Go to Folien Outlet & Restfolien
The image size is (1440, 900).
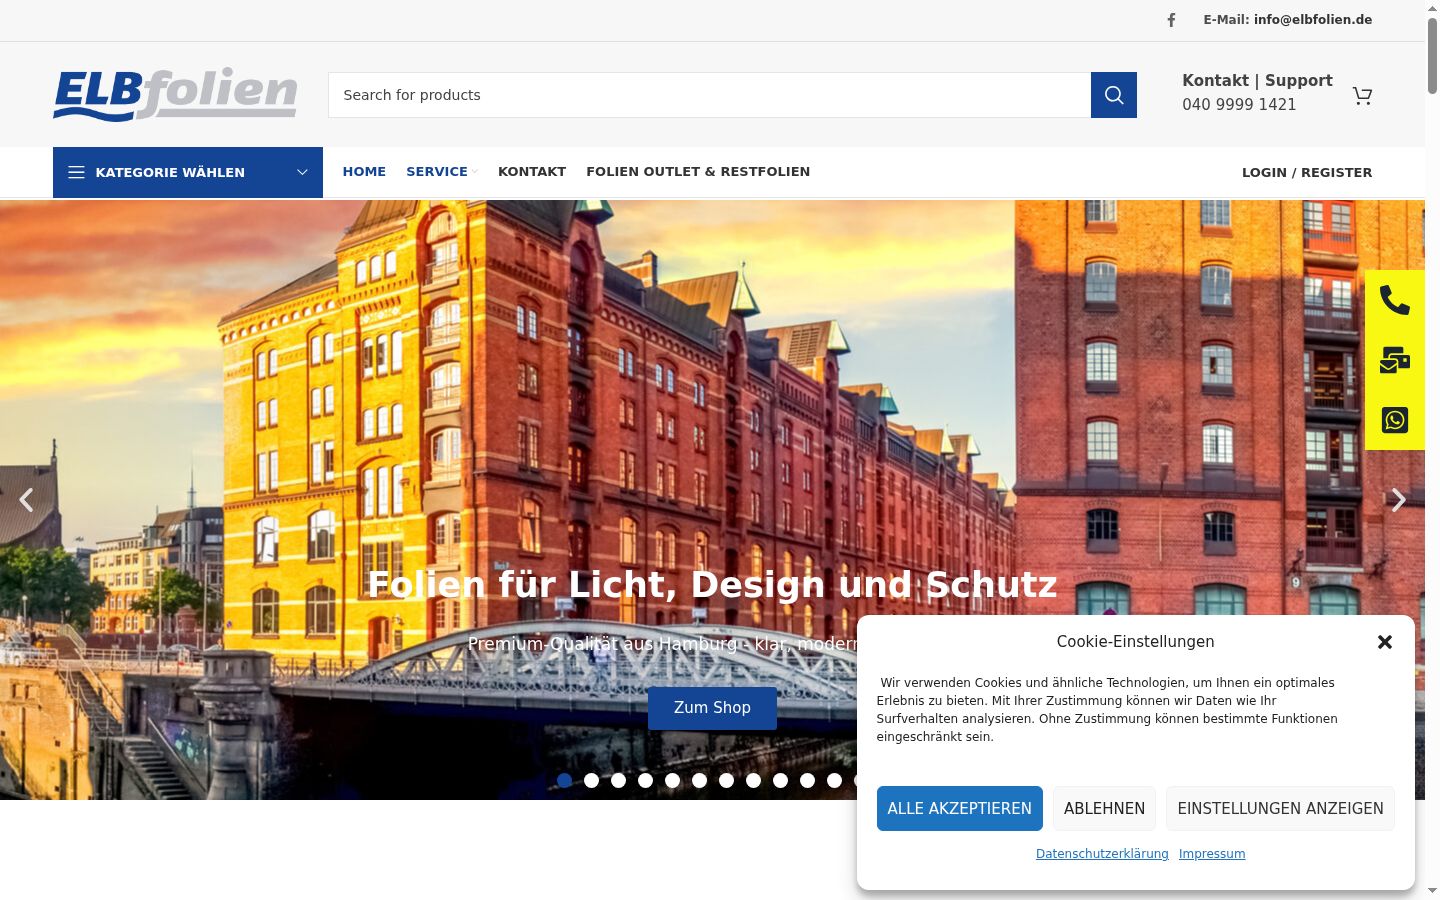click(x=698, y=171)
